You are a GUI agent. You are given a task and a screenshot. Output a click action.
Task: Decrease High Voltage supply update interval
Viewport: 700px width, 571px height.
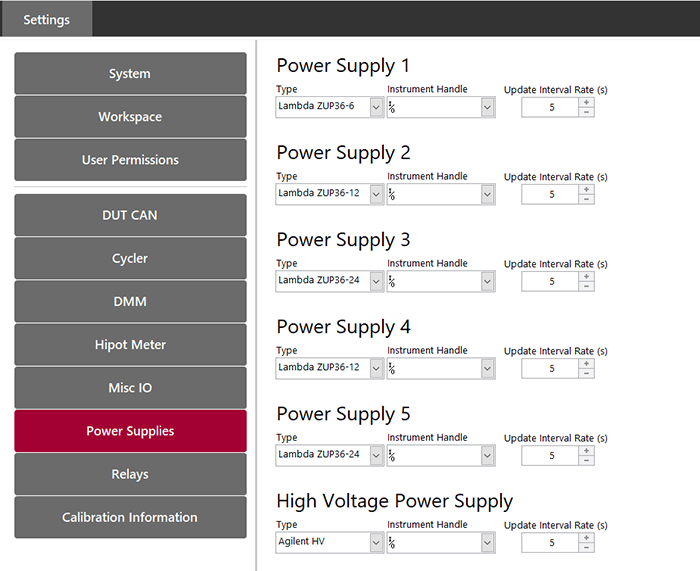[586, 547]
